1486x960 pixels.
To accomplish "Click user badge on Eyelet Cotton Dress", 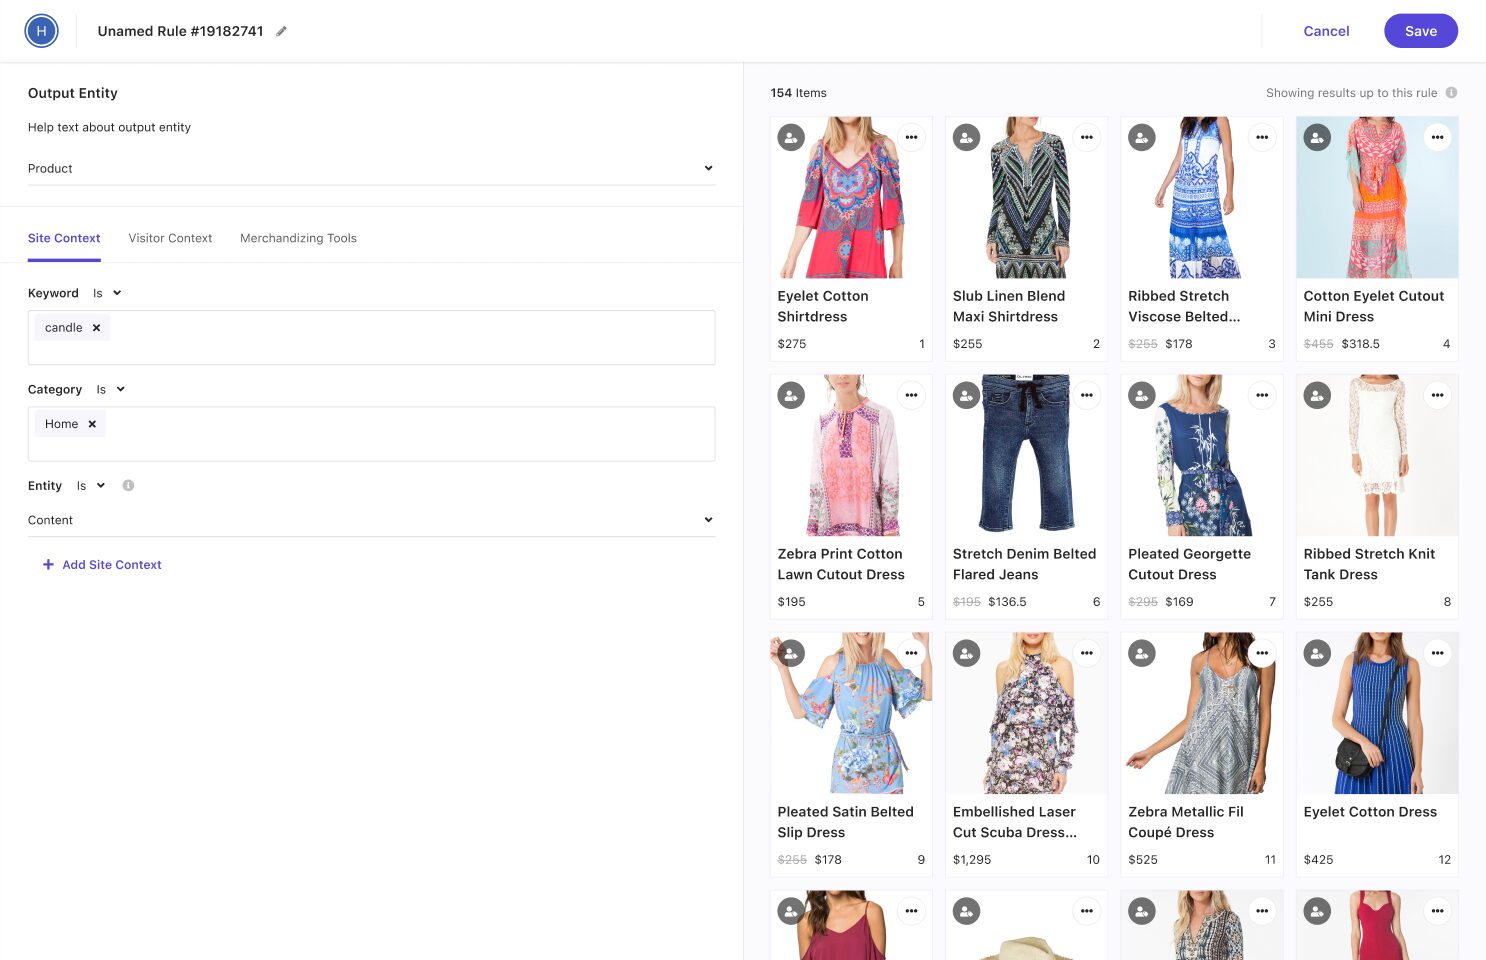I will 1317,654.
